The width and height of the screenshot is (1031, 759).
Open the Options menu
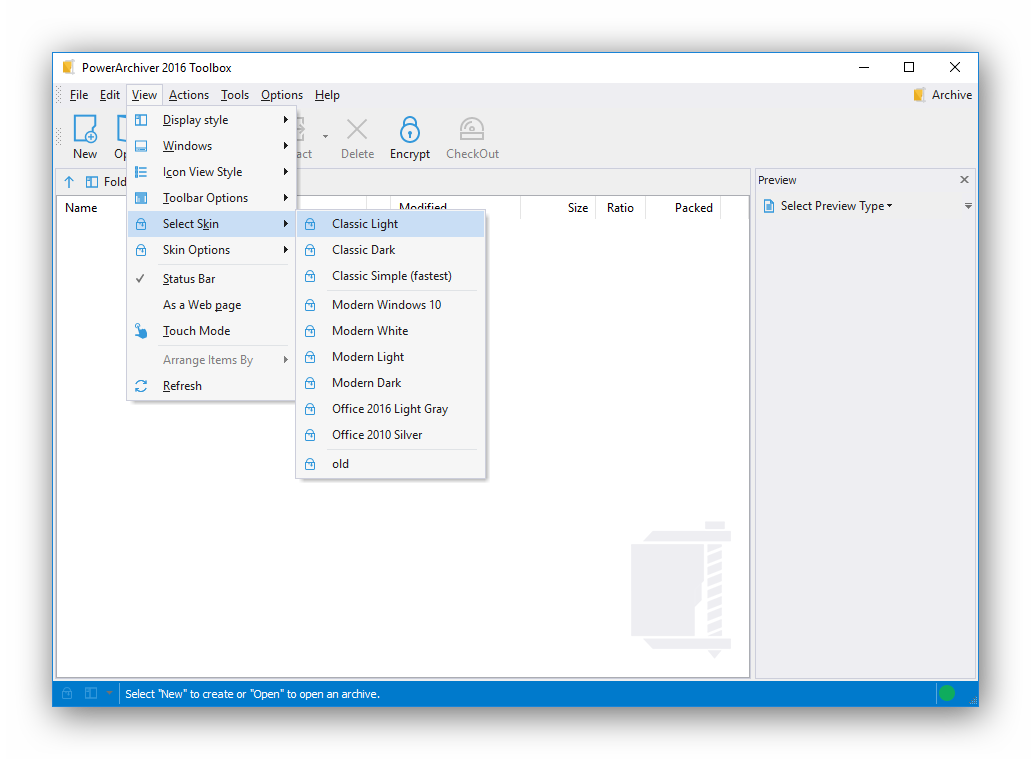(282, 95)
